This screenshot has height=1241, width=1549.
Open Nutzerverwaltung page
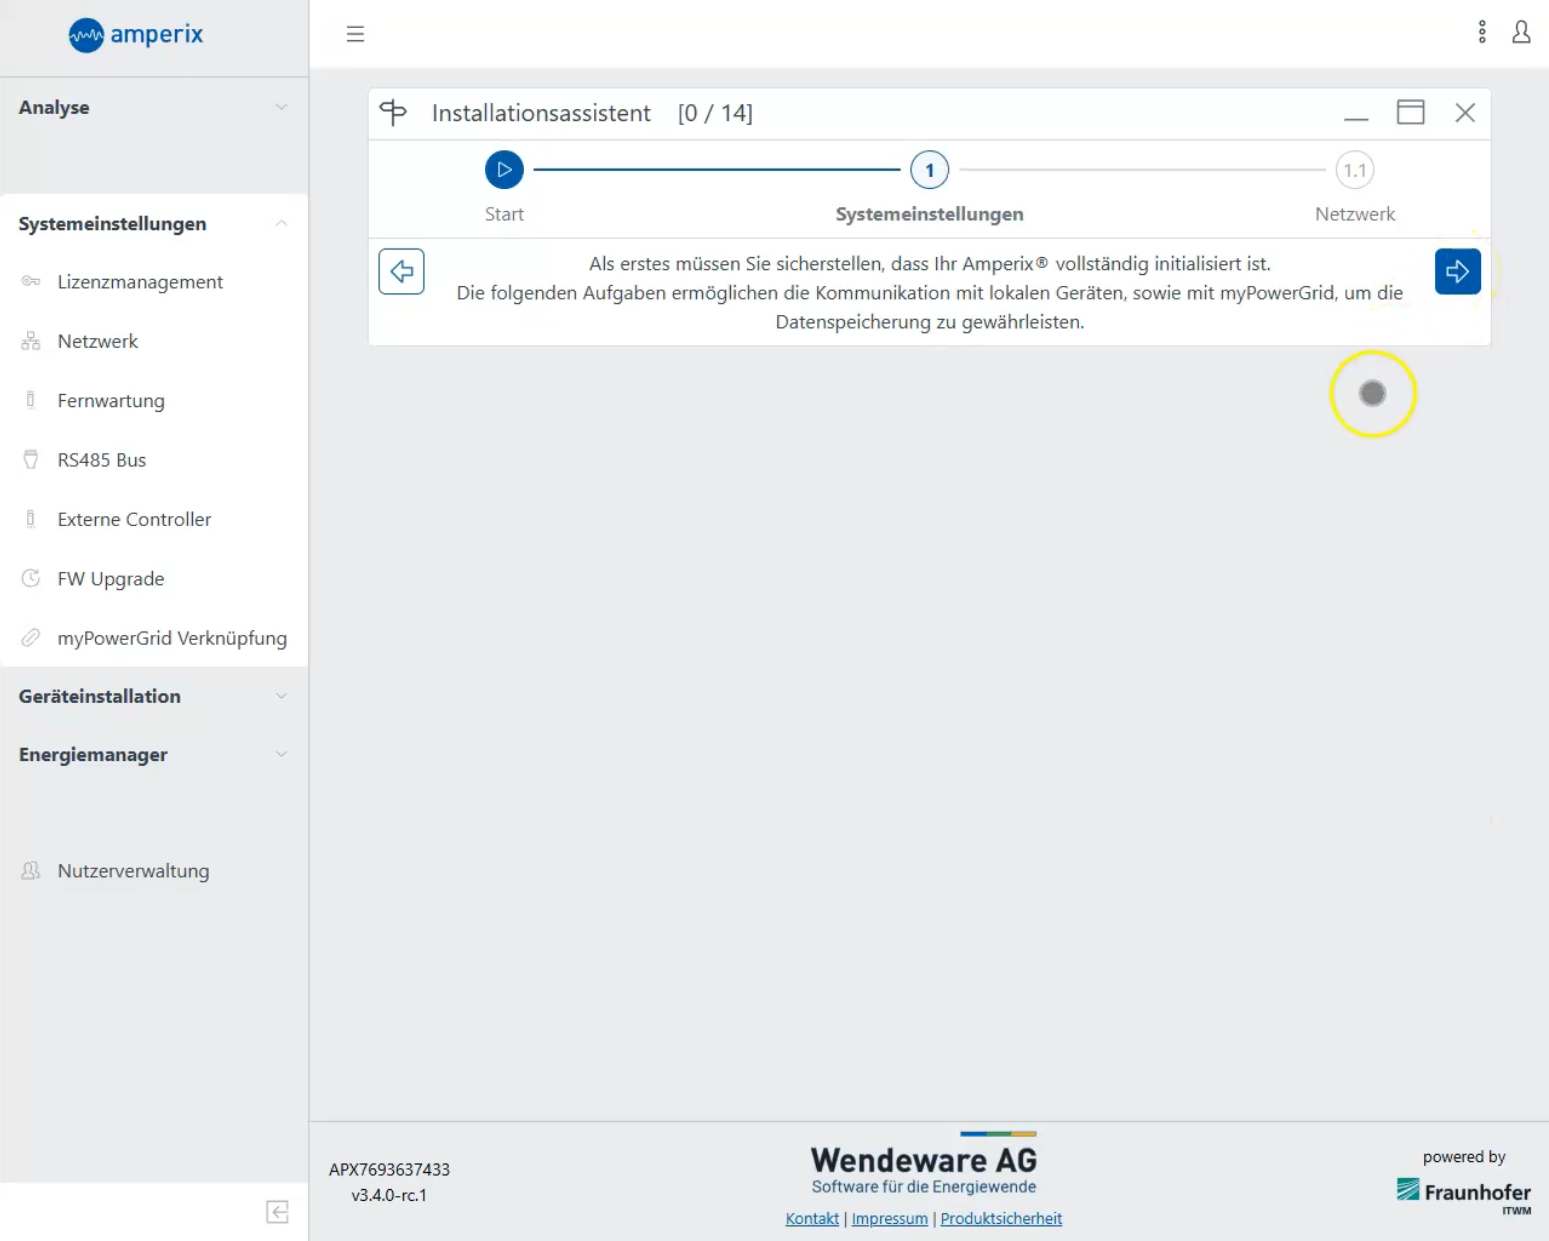154,871
